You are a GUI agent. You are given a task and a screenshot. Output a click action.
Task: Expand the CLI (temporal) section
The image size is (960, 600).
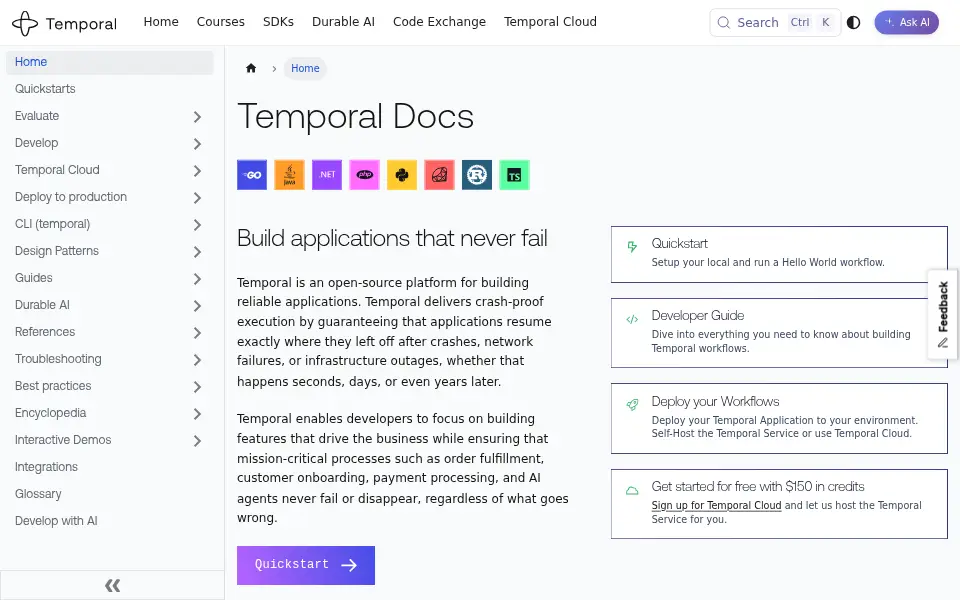197,224
